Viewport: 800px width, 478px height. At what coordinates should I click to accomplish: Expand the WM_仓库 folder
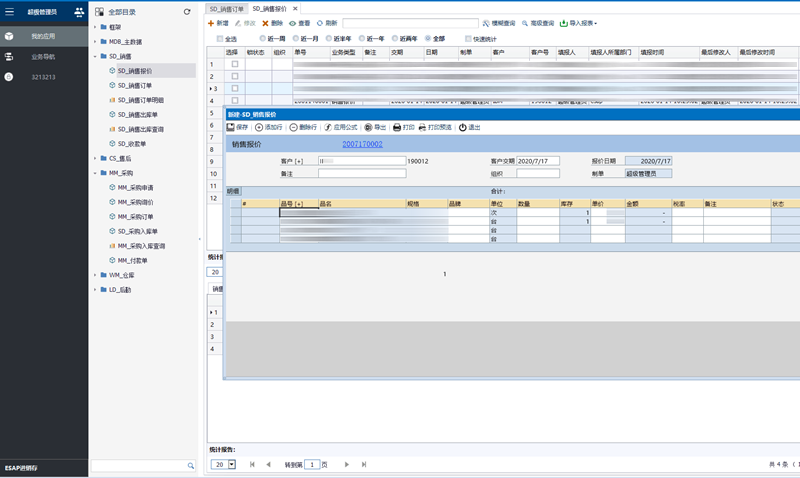coord(95,275)
